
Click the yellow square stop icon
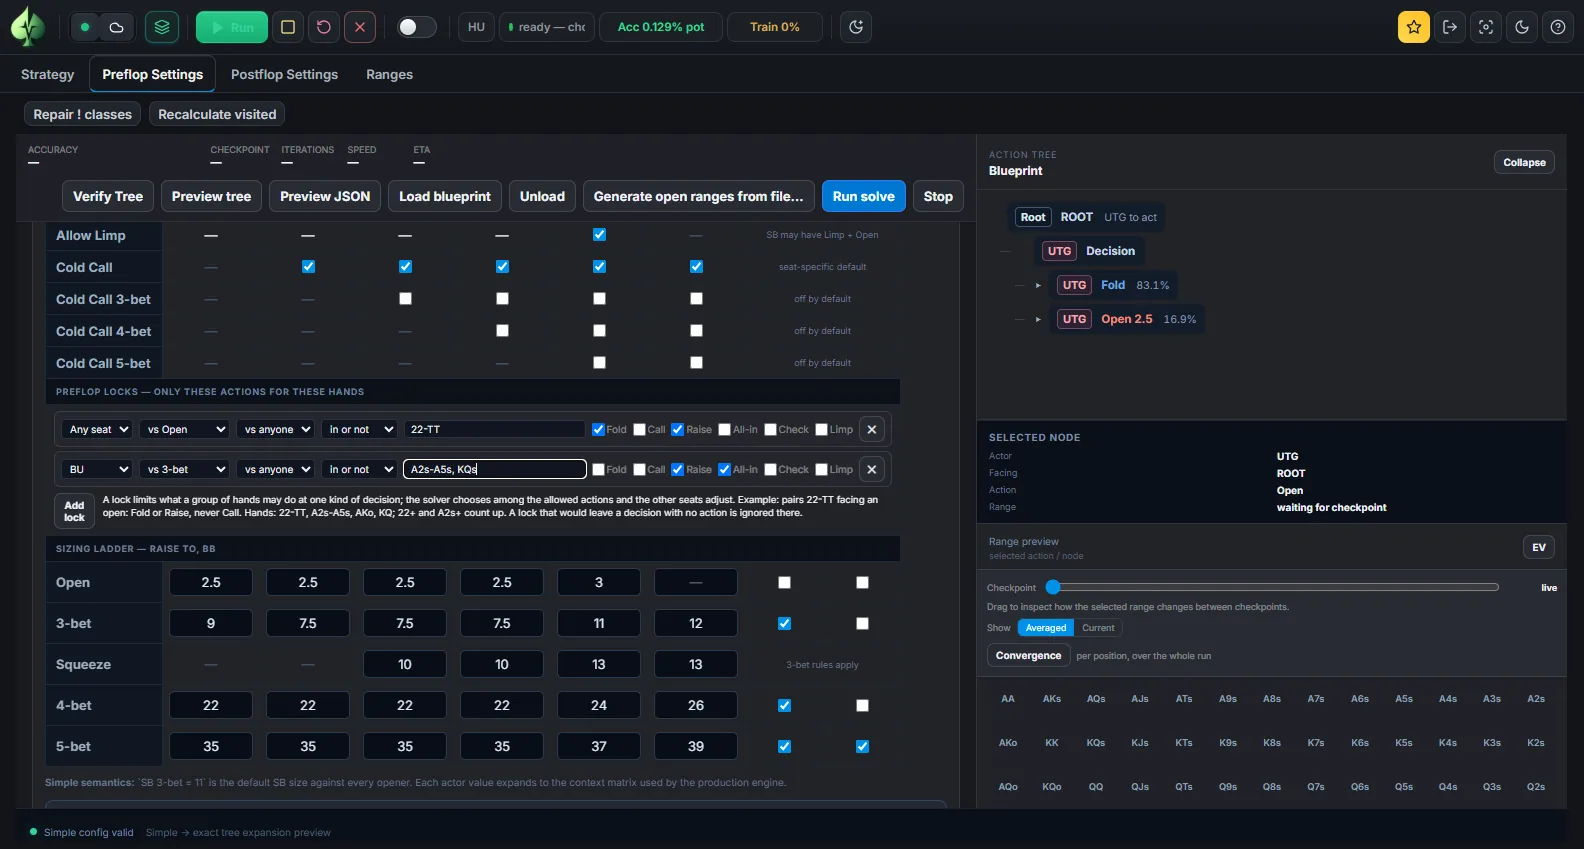pyautogui.click(x=288, y=27)
